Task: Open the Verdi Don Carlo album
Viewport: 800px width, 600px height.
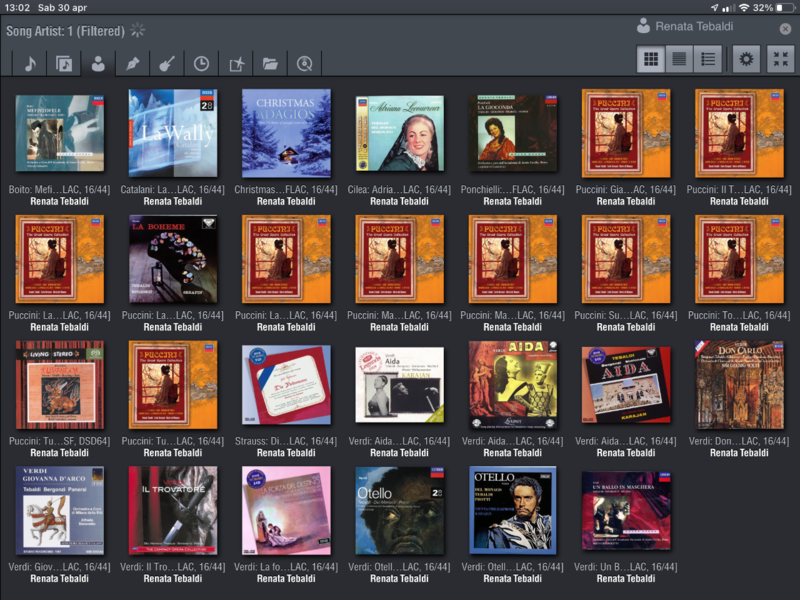Action: tap(739, 385)
